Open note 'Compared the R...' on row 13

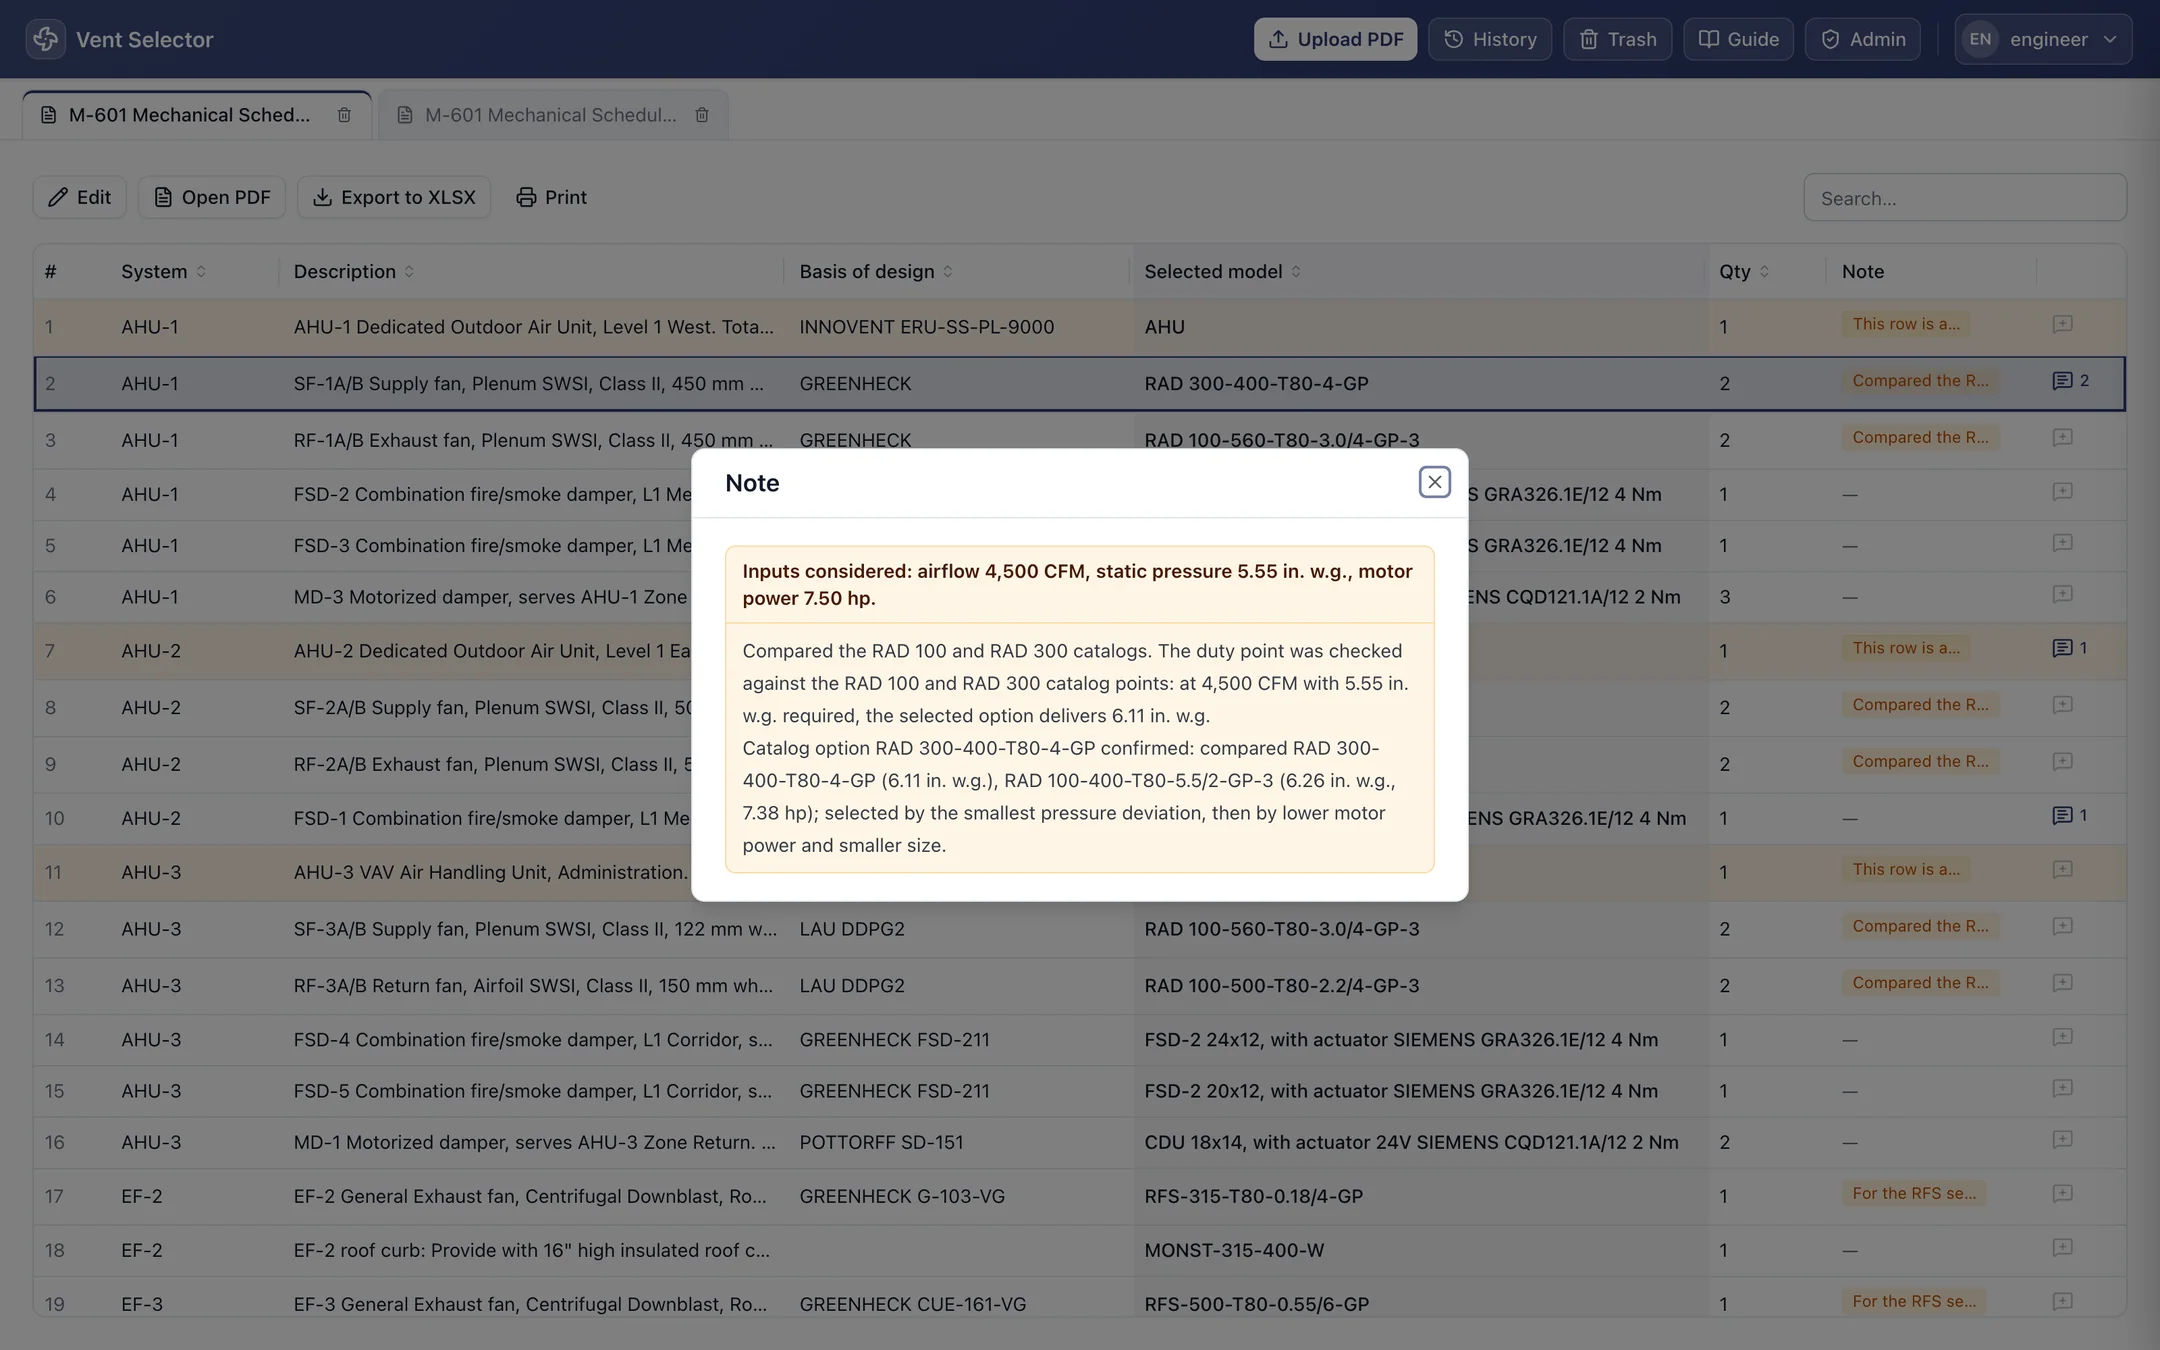coord(1919,983)
